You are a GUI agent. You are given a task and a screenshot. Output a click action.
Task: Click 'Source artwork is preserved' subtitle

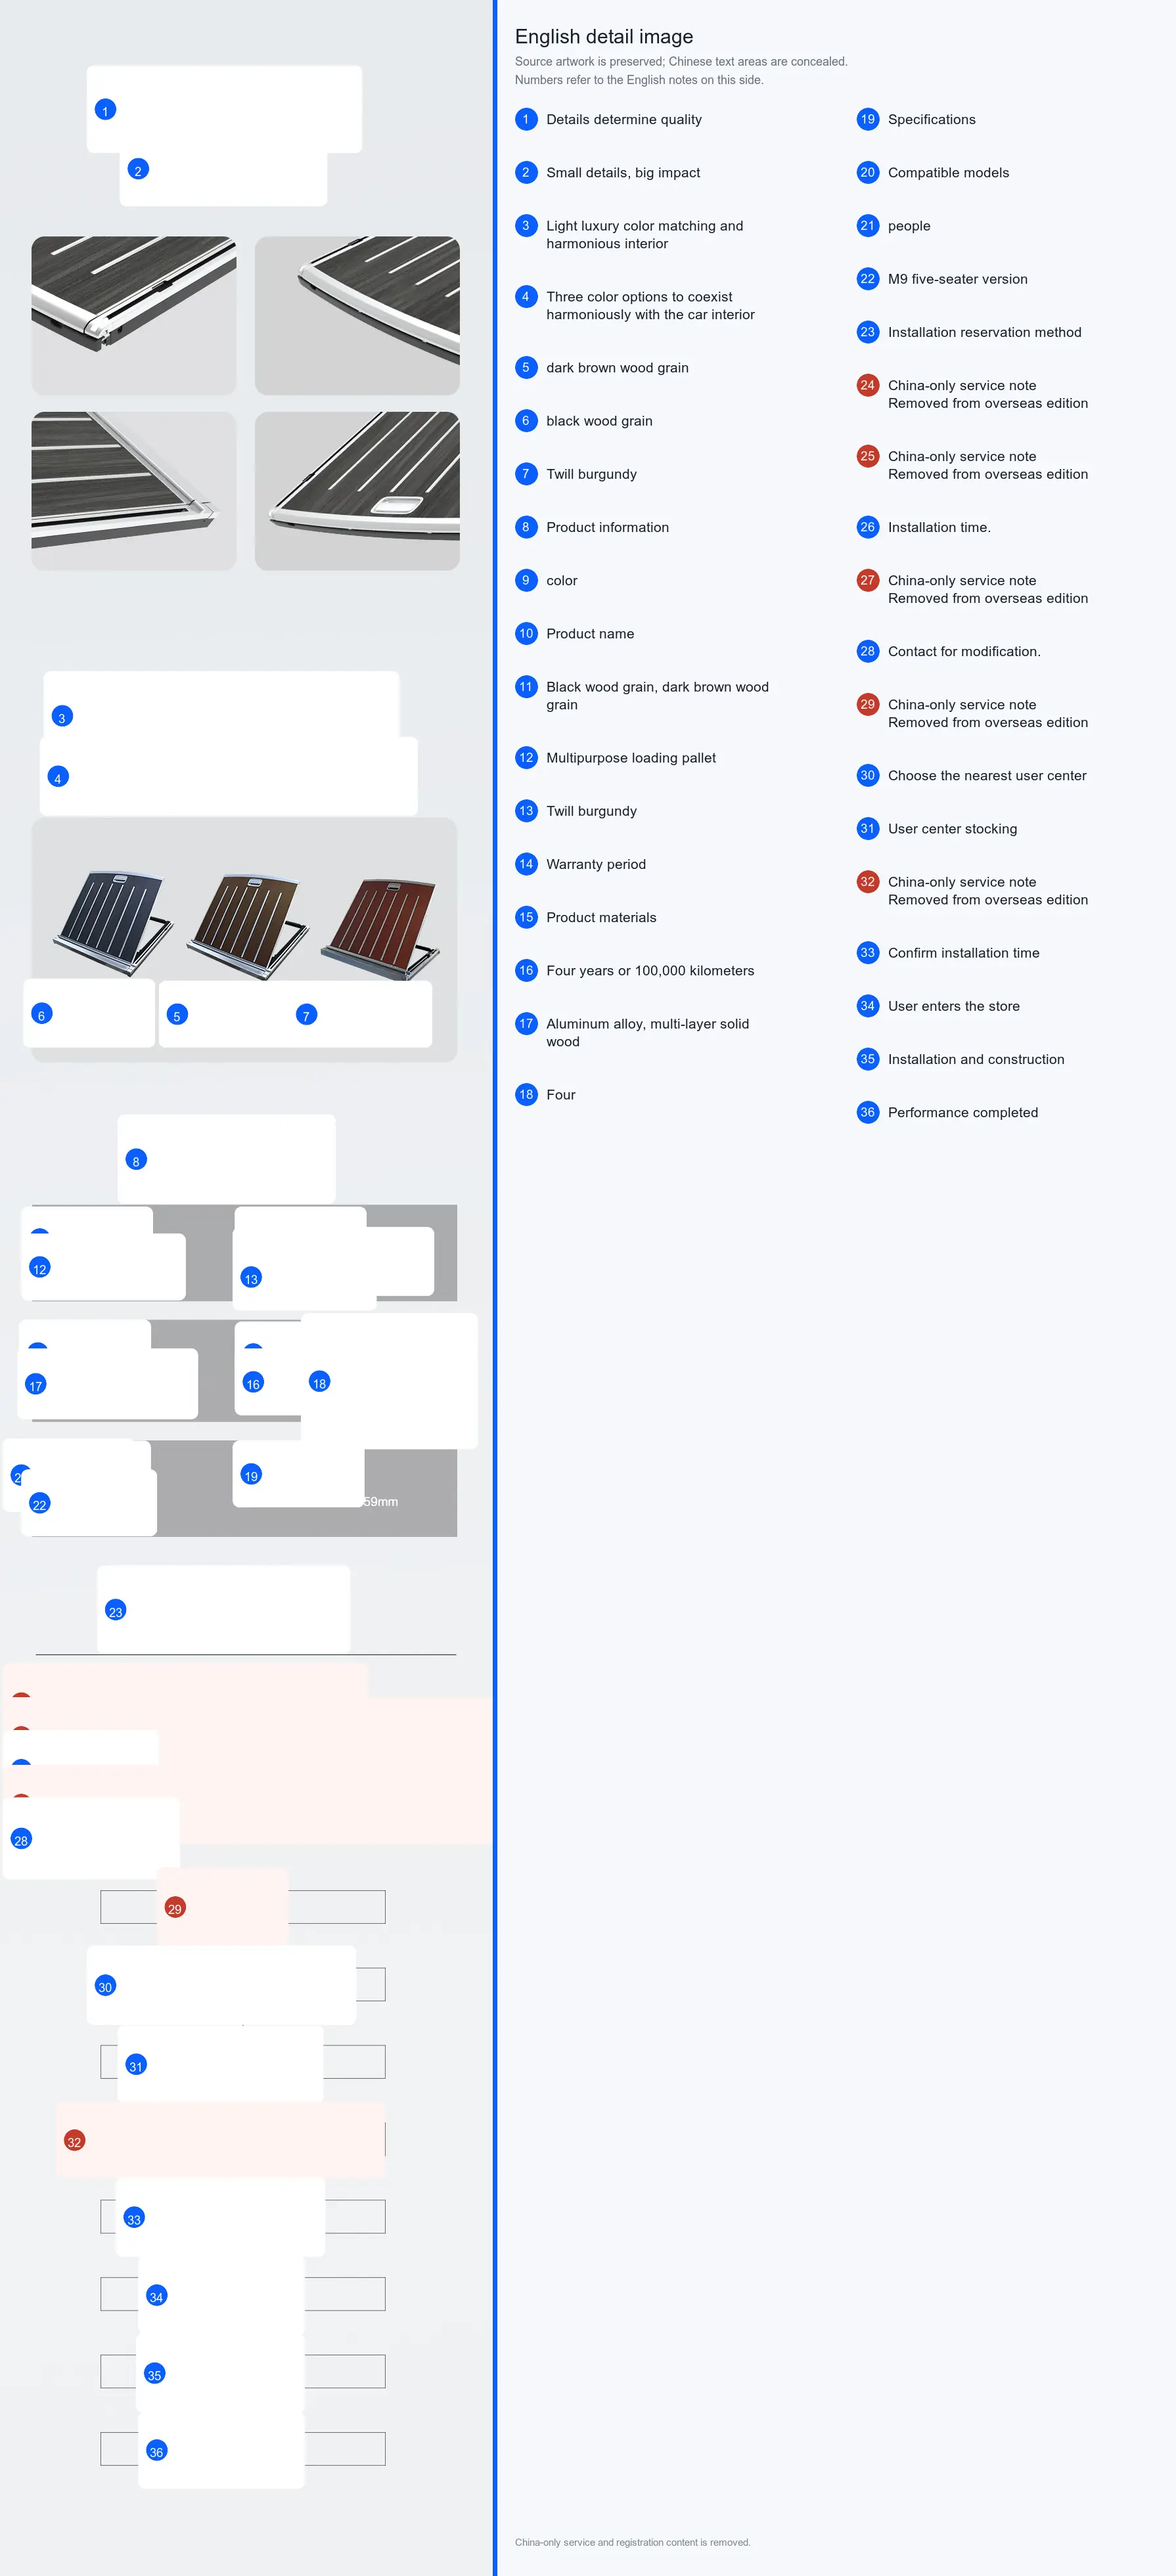coord(681,62)
